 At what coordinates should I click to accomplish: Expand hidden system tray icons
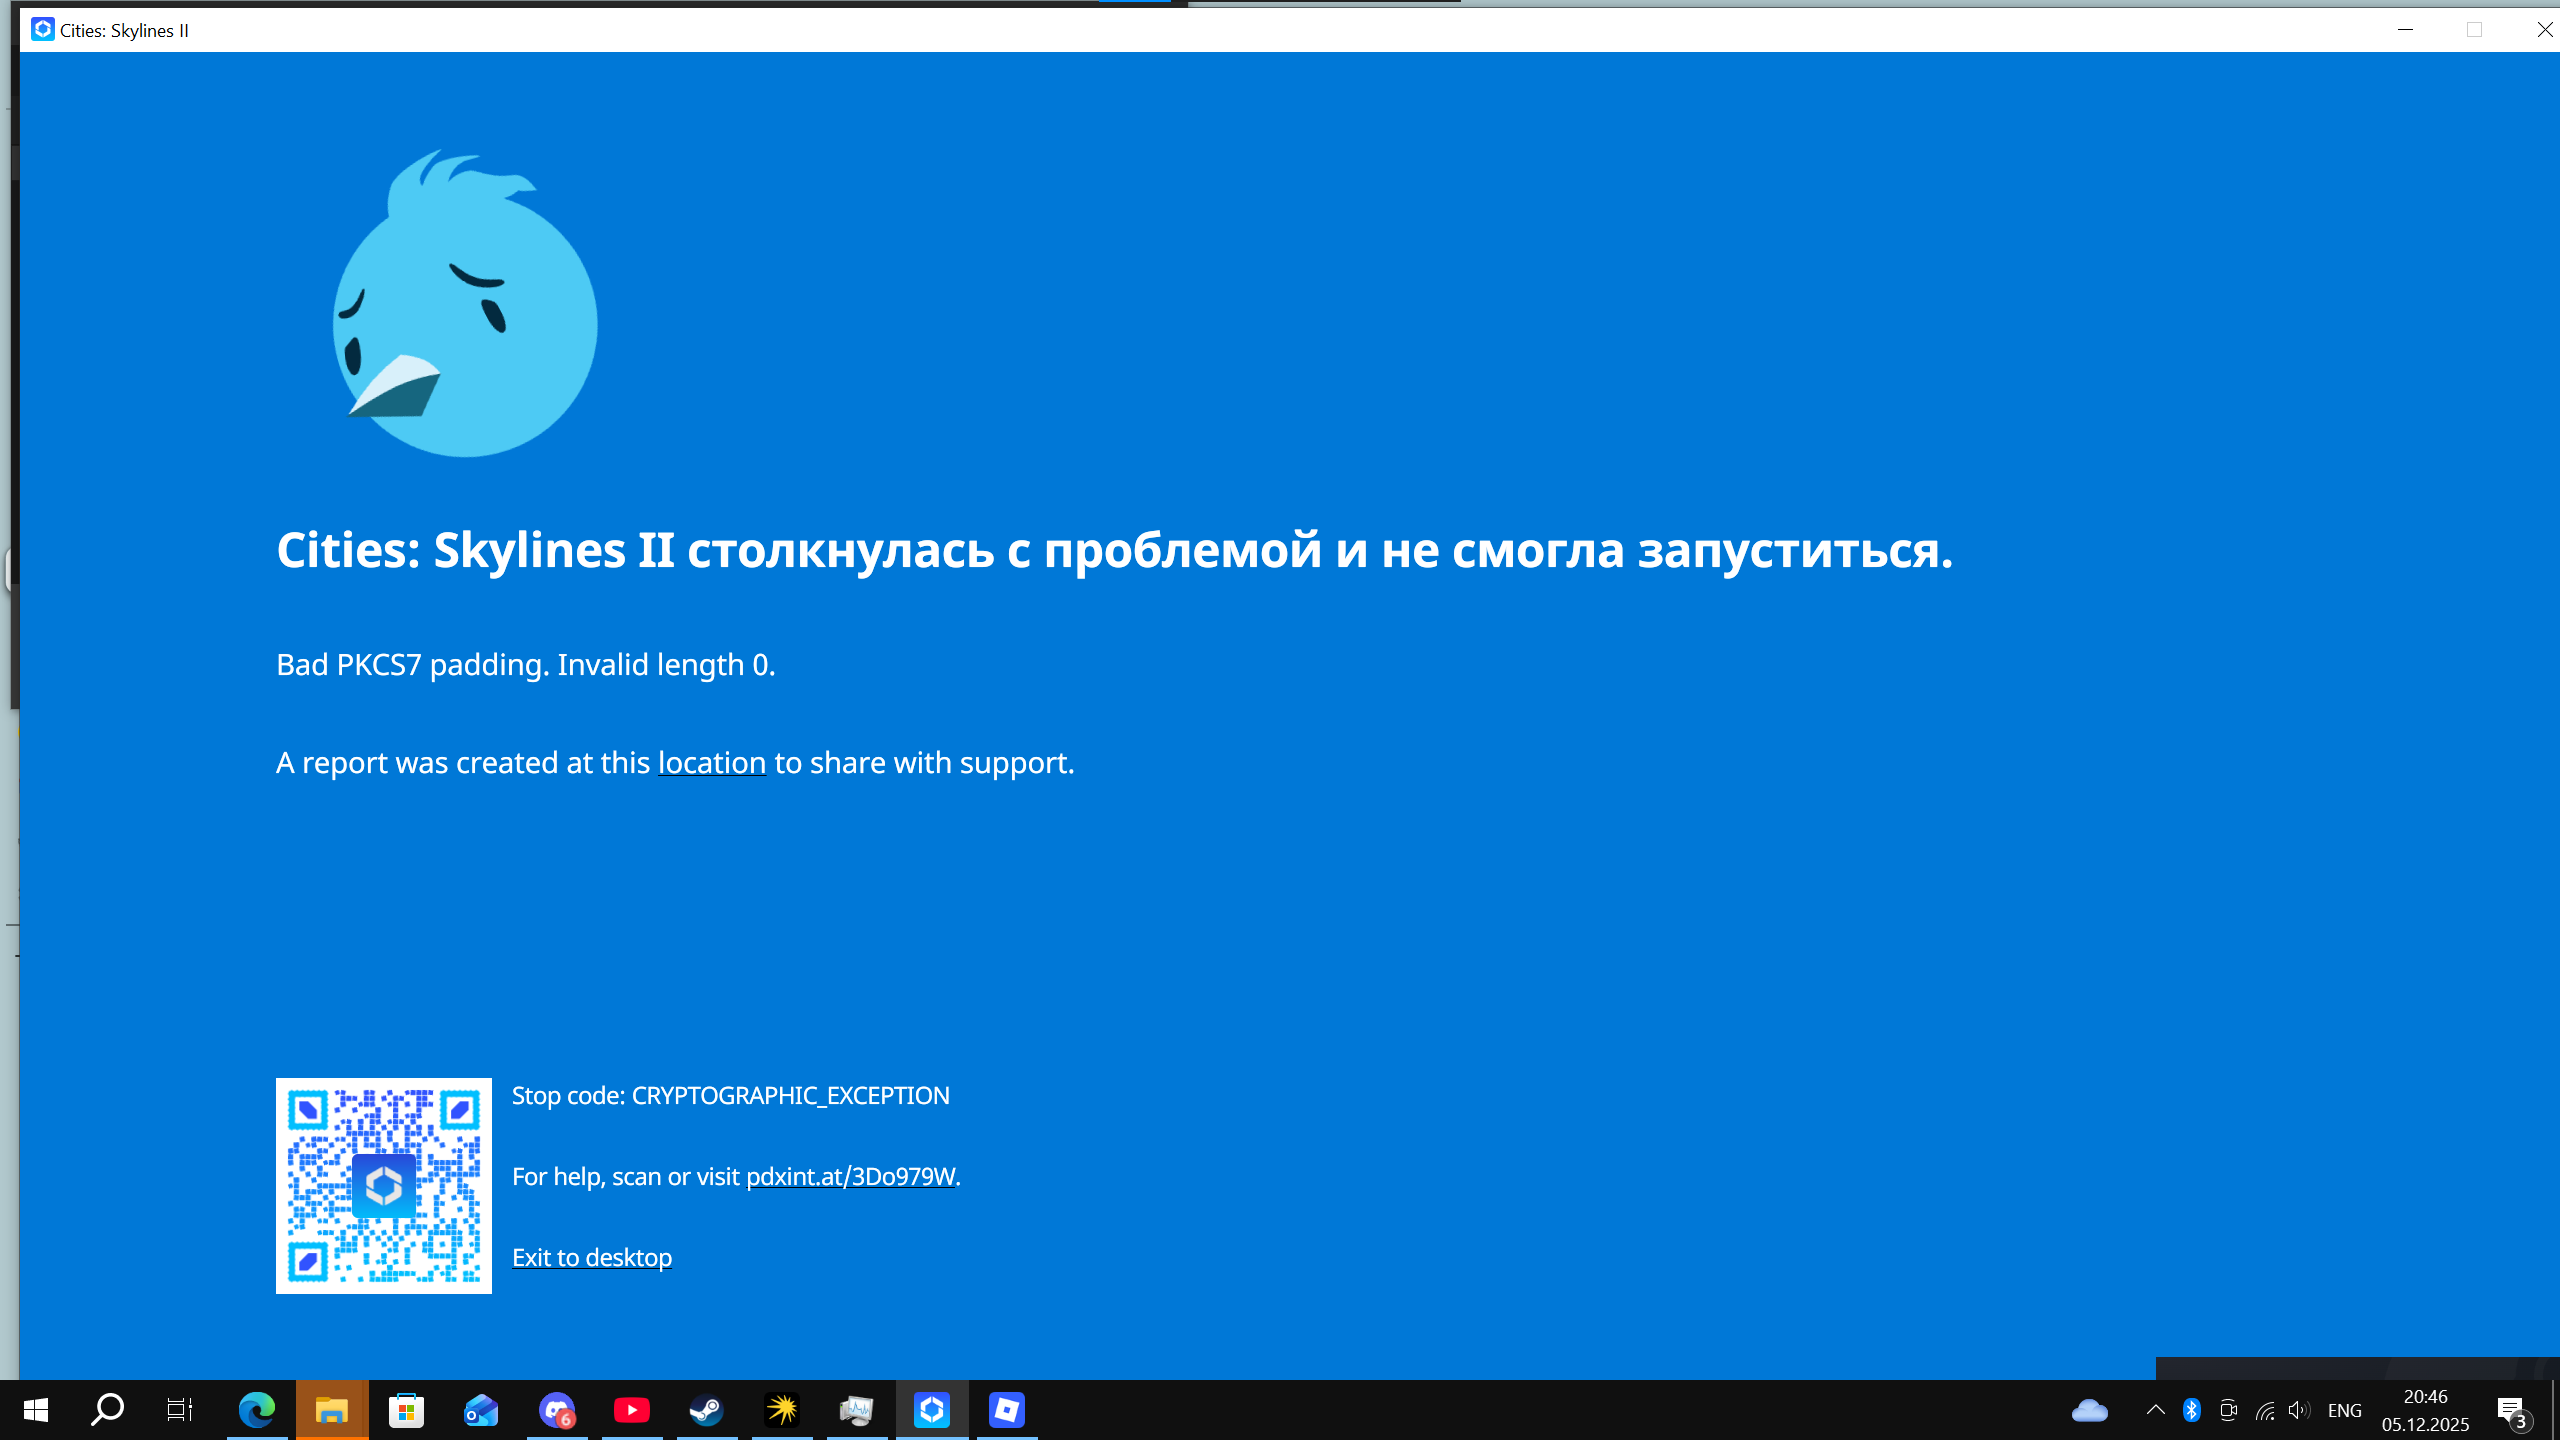tap(2156, 1410)
